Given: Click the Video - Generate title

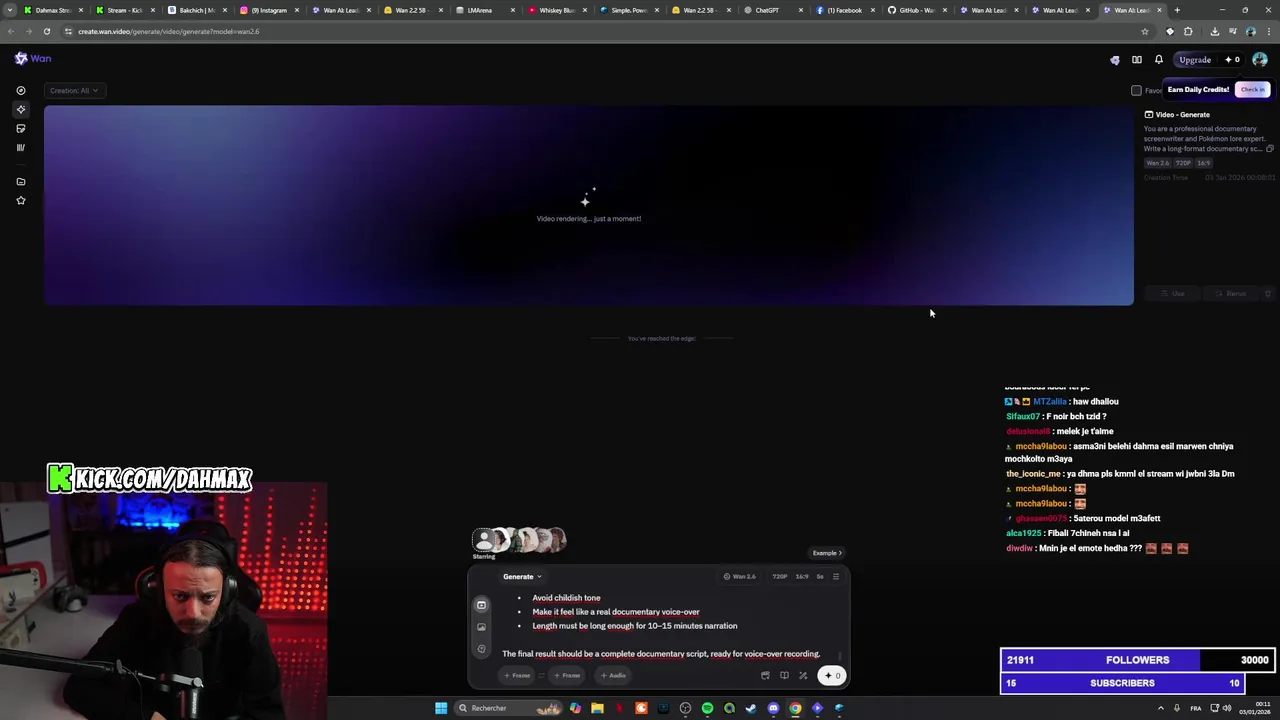Looking at the screenshot, I should tap(1182, 115).
